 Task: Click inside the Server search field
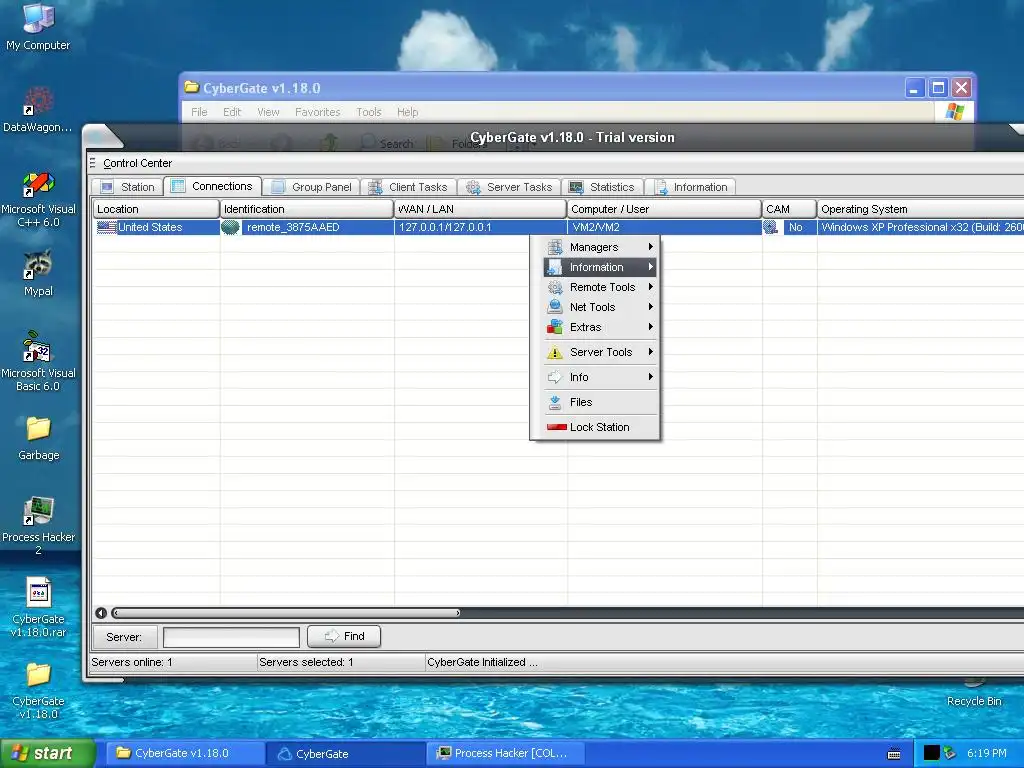pyautogui.click(x=231, y=637)
